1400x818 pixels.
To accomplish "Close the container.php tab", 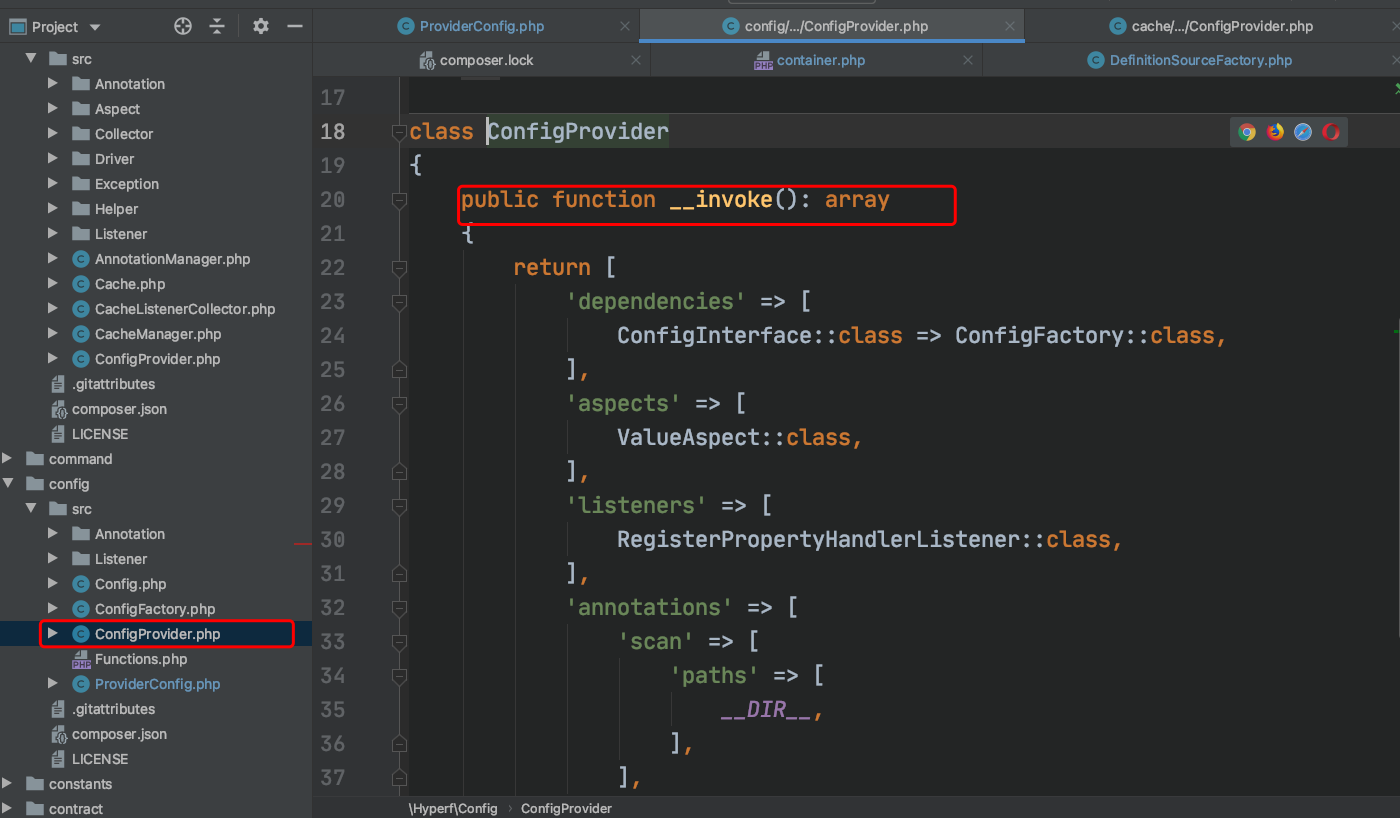I will click(967, 61).
